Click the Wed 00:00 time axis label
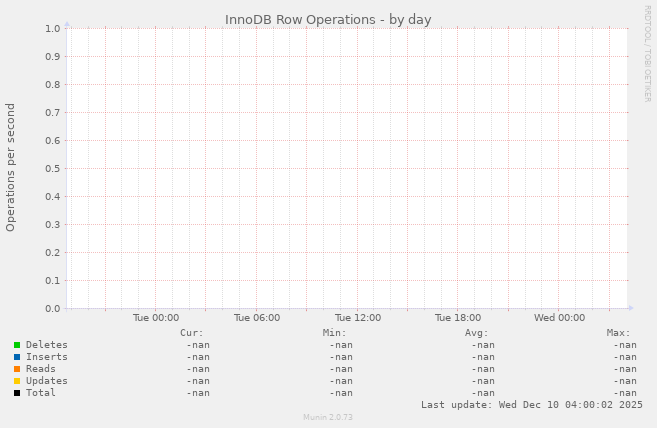The image size is (657, 428). [559, 318]
